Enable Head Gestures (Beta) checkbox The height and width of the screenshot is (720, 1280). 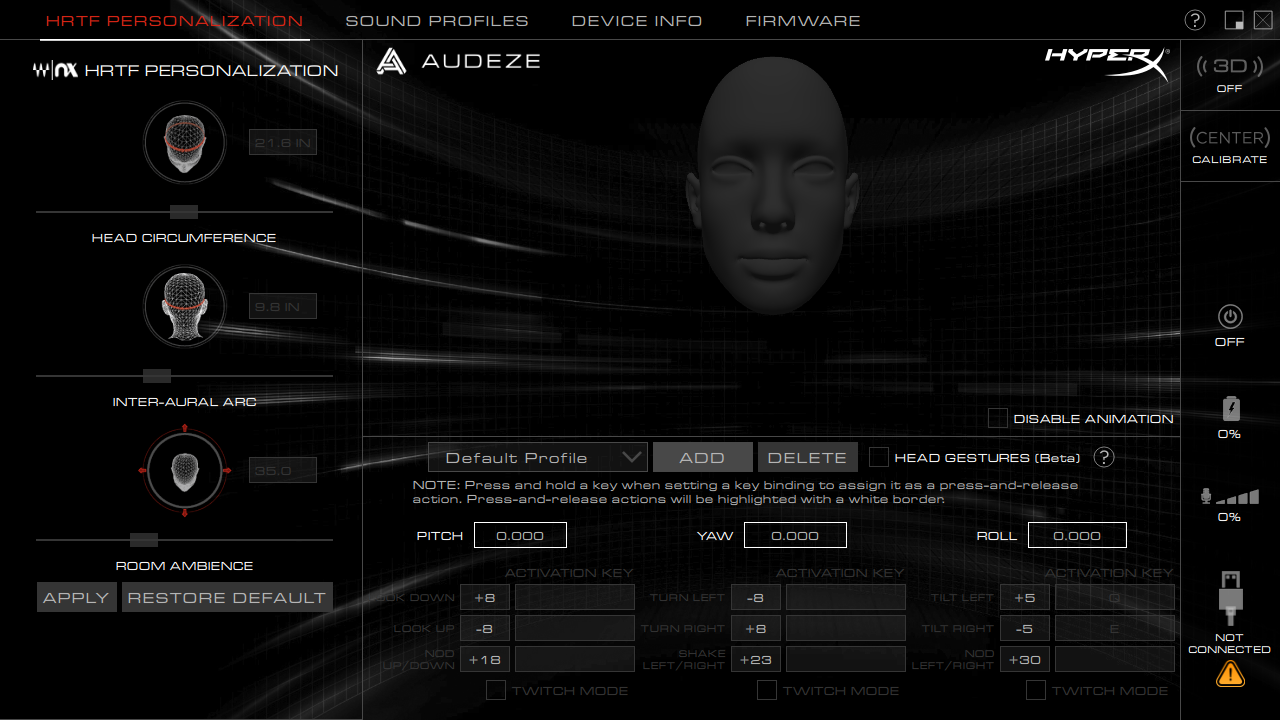click(x=878, y=457)
